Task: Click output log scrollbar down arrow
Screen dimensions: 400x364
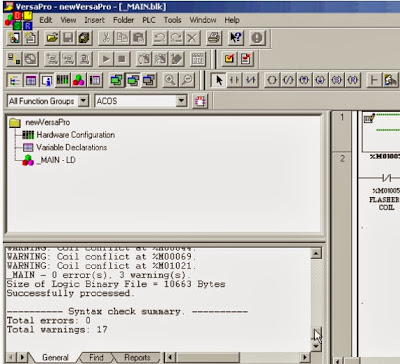Action: click(x=316, y=346)
